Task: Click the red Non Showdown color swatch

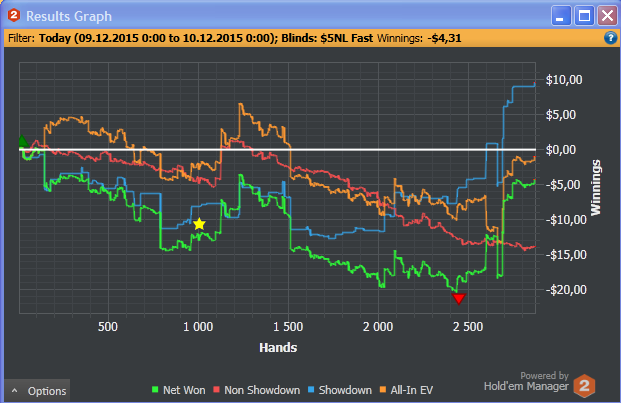Action: [x=216, y=390]
